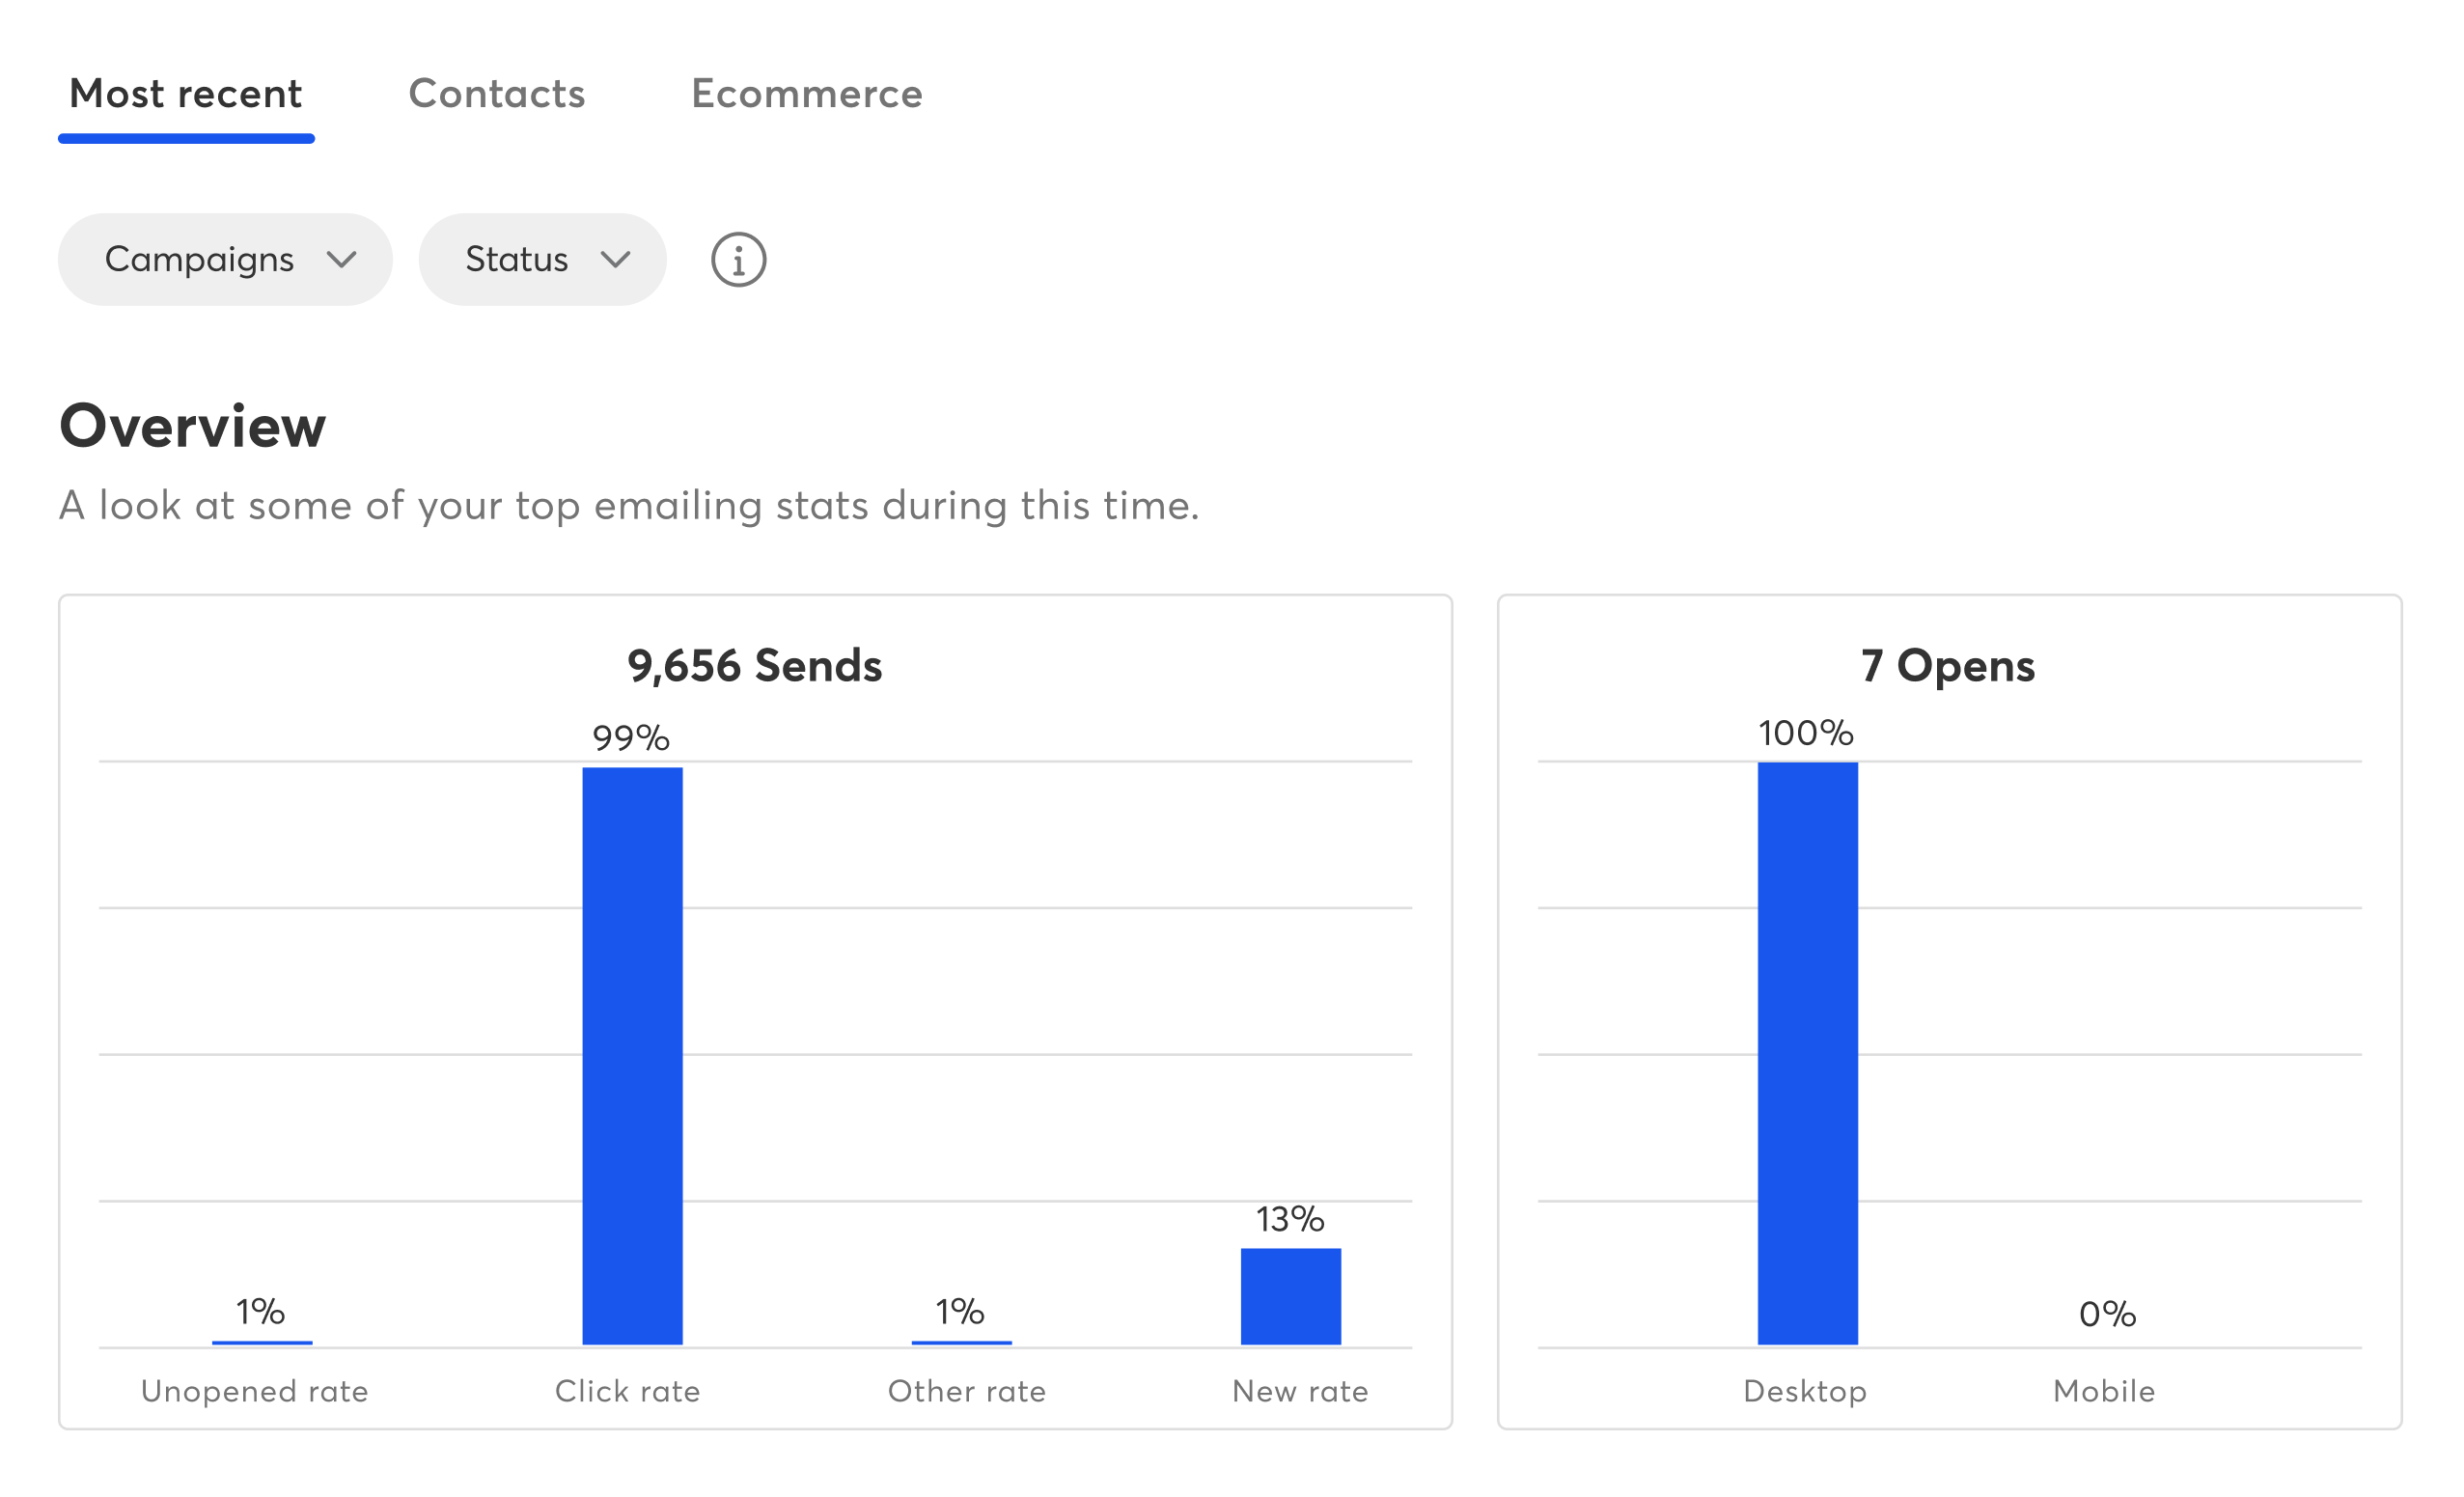Select the Unopened rate bar line

coord(262,1342)
